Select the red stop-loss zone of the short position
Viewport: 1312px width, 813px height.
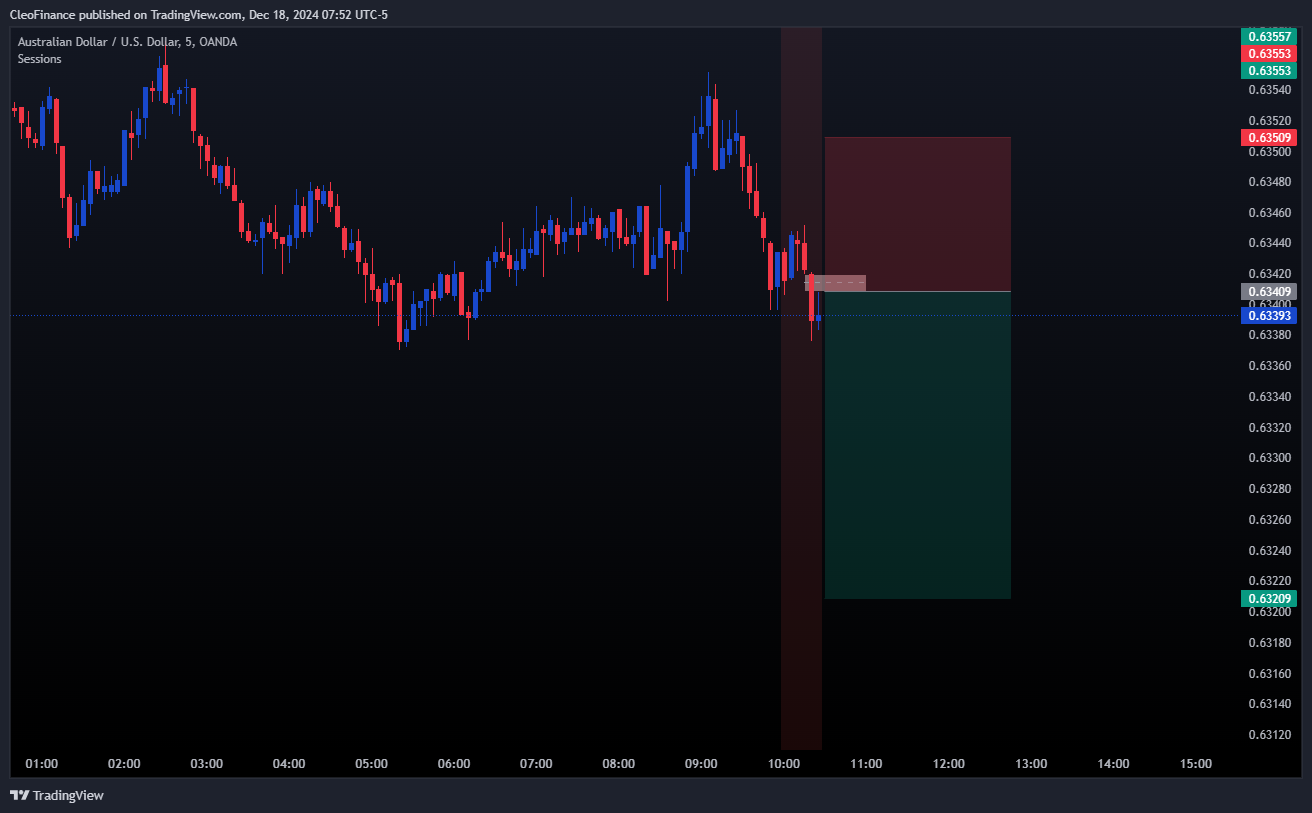pos(917,214)
